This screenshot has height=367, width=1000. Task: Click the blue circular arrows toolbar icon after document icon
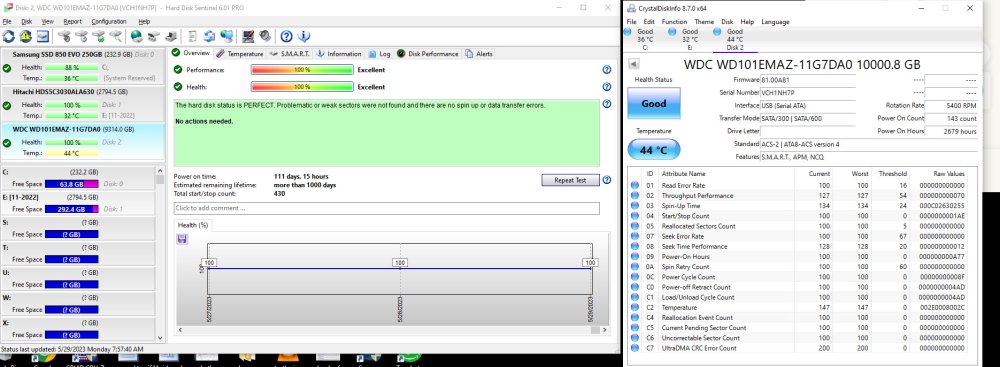tap(209, 36)
